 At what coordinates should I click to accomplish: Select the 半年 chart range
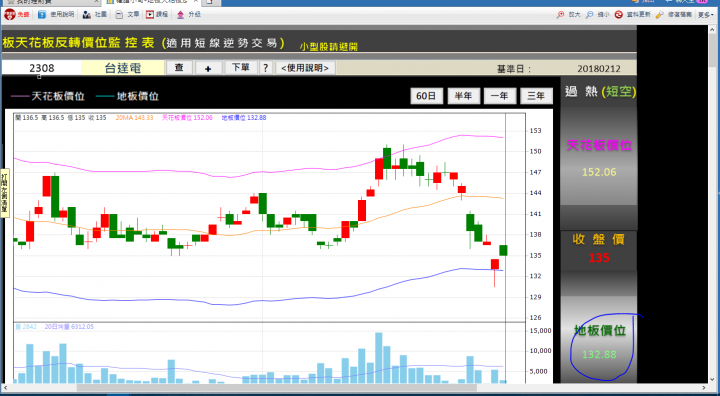[x=463, y=96]
